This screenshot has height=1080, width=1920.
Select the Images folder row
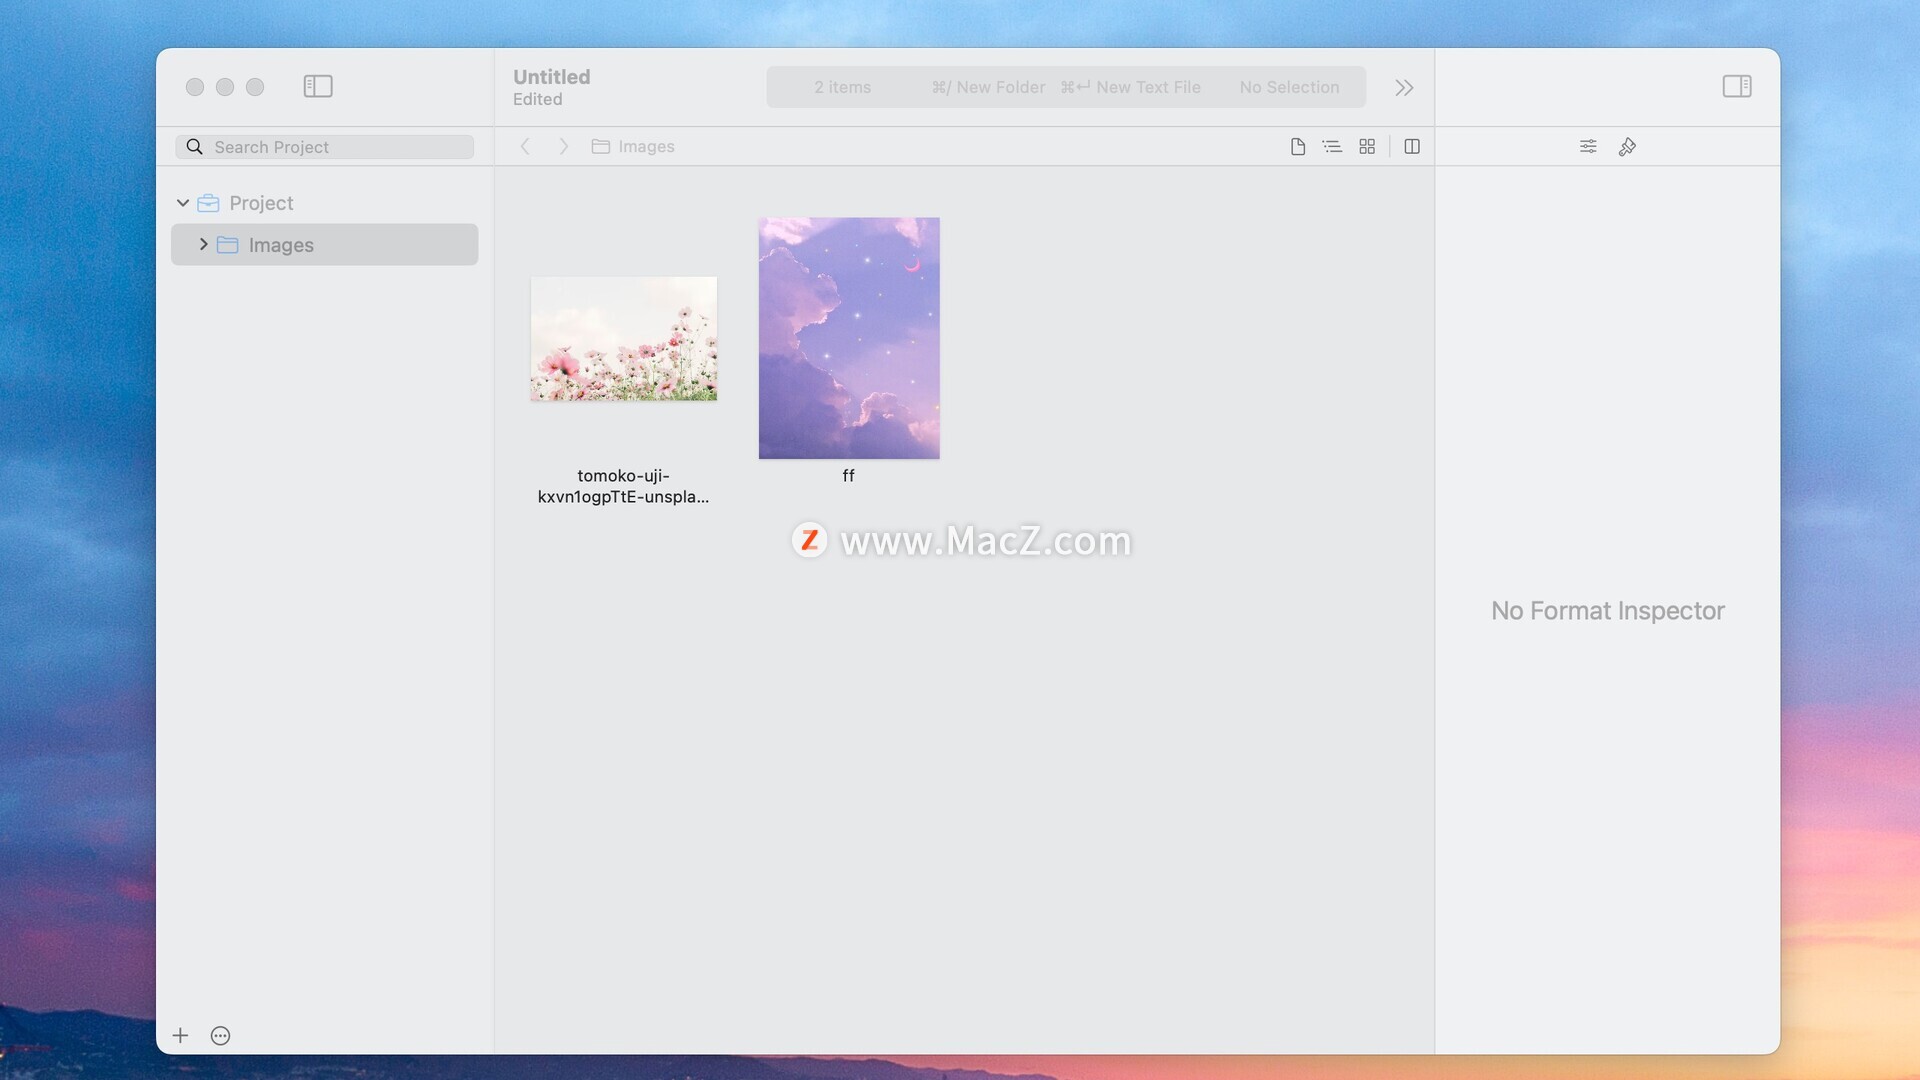click(324, 244)
